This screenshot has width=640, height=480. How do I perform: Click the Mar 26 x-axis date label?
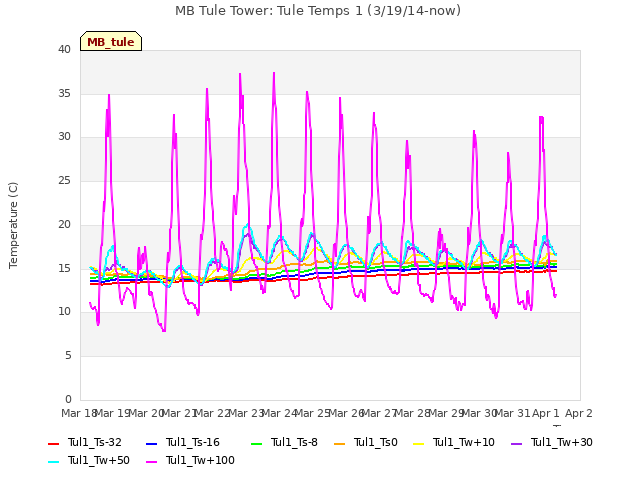tap(346, 413)
